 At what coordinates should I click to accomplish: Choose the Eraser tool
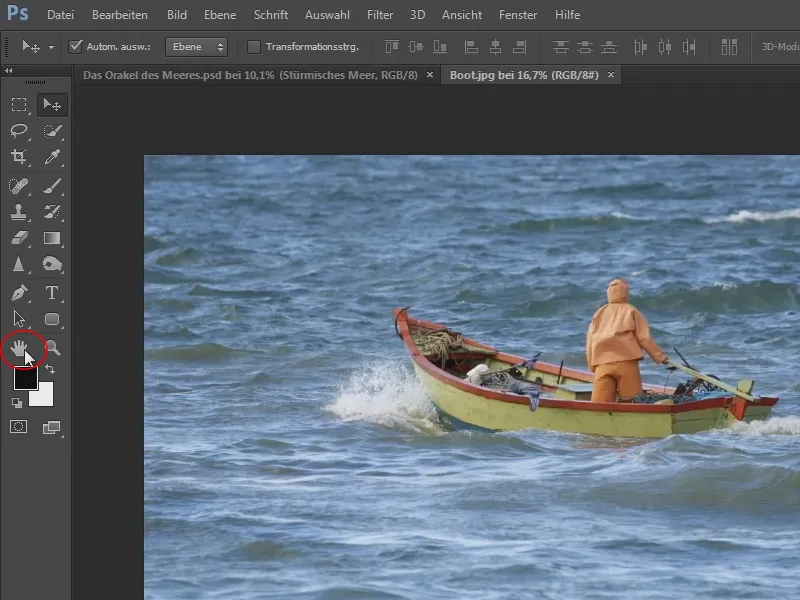click(19, 238)
